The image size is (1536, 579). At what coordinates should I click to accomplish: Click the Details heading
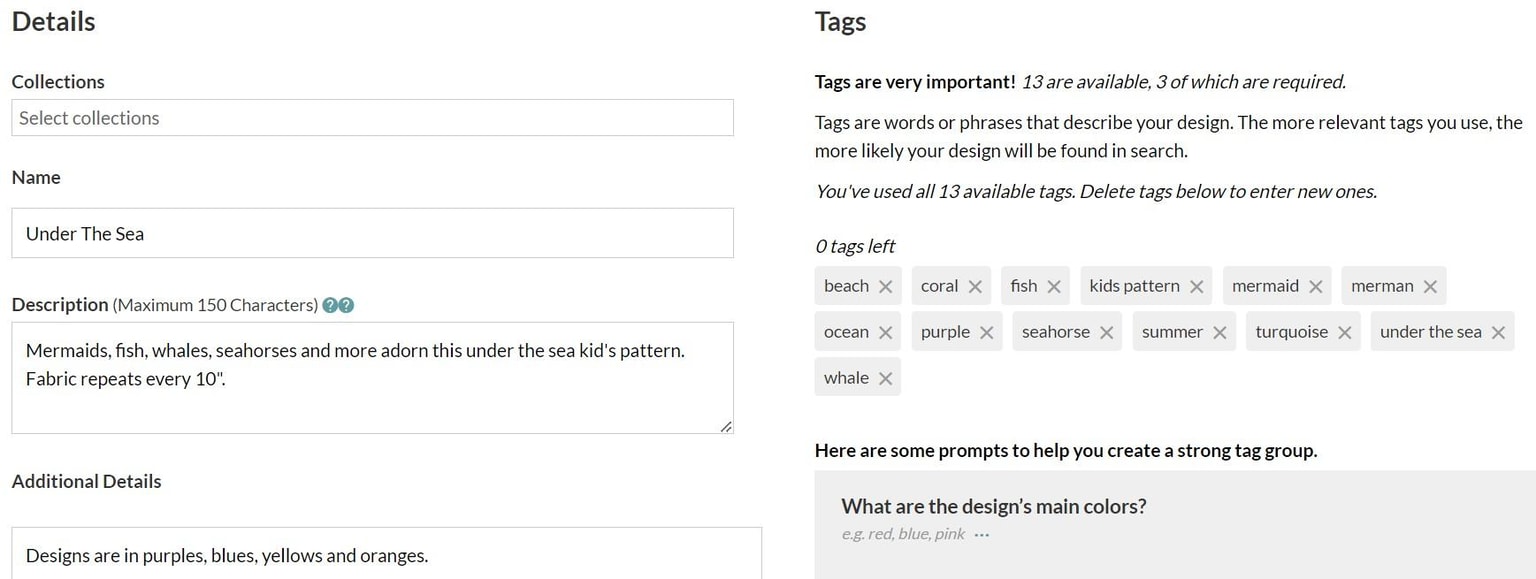pos(54,22)
